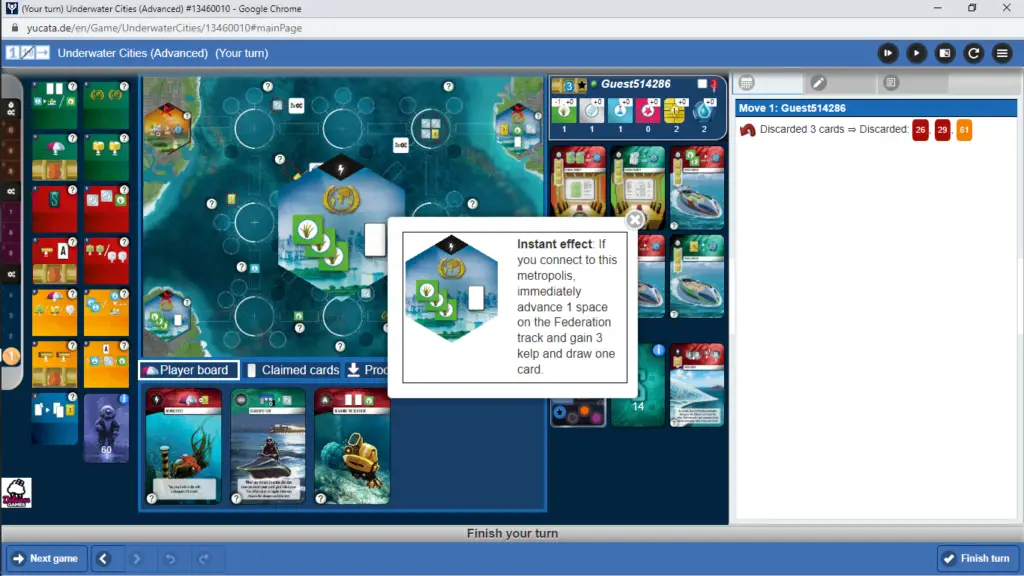Click the large central metropolis hexagon on map
This screenshot has height=576, width=1024.
(x=341, y=226)
